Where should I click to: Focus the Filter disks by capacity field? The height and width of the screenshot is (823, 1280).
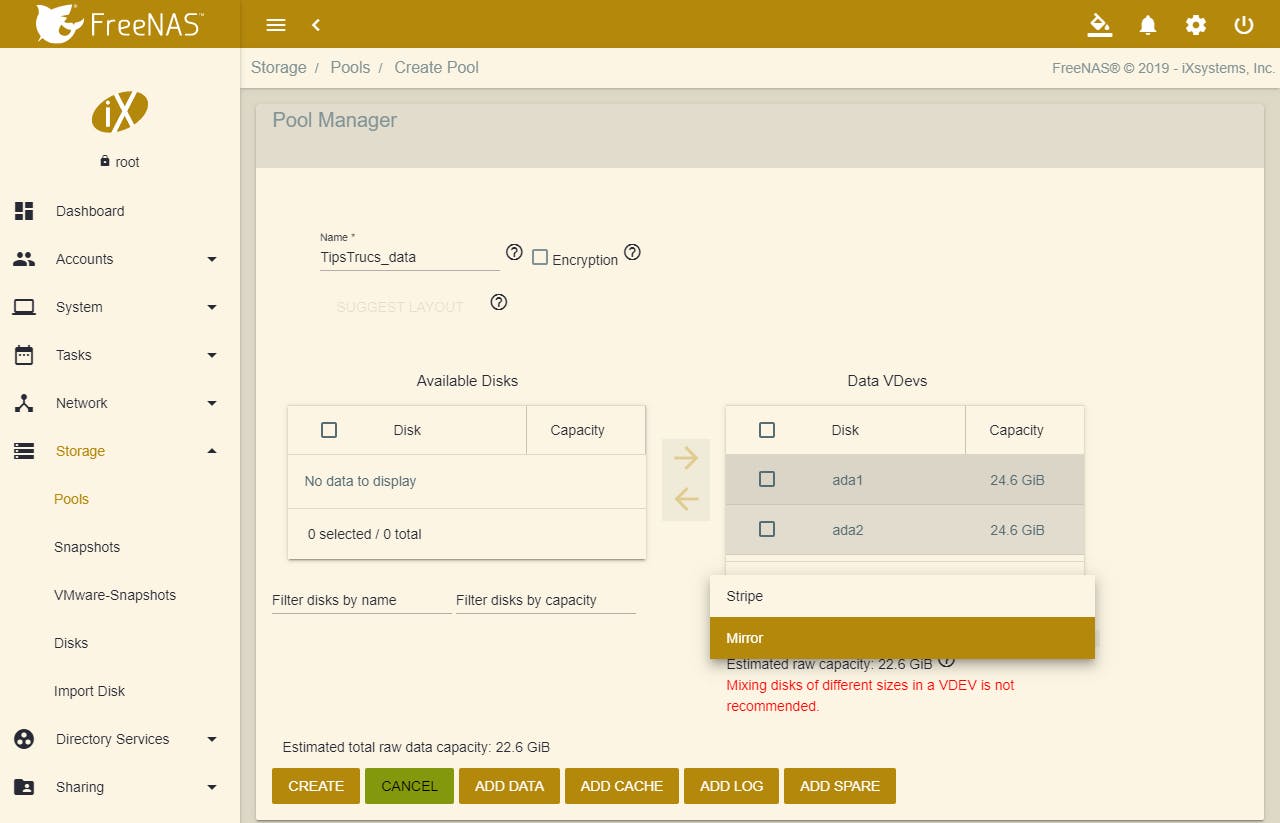pos(546,600)
